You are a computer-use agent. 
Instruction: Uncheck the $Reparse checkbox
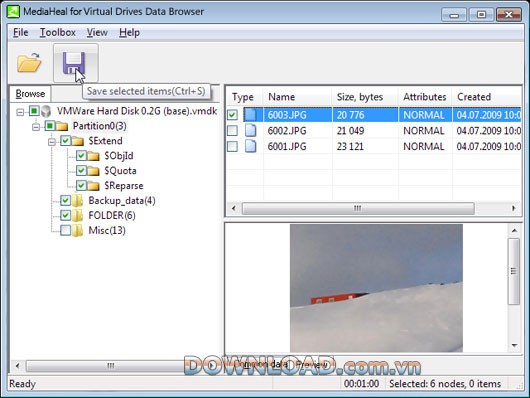pyautogui.click(x=81, y=185)
